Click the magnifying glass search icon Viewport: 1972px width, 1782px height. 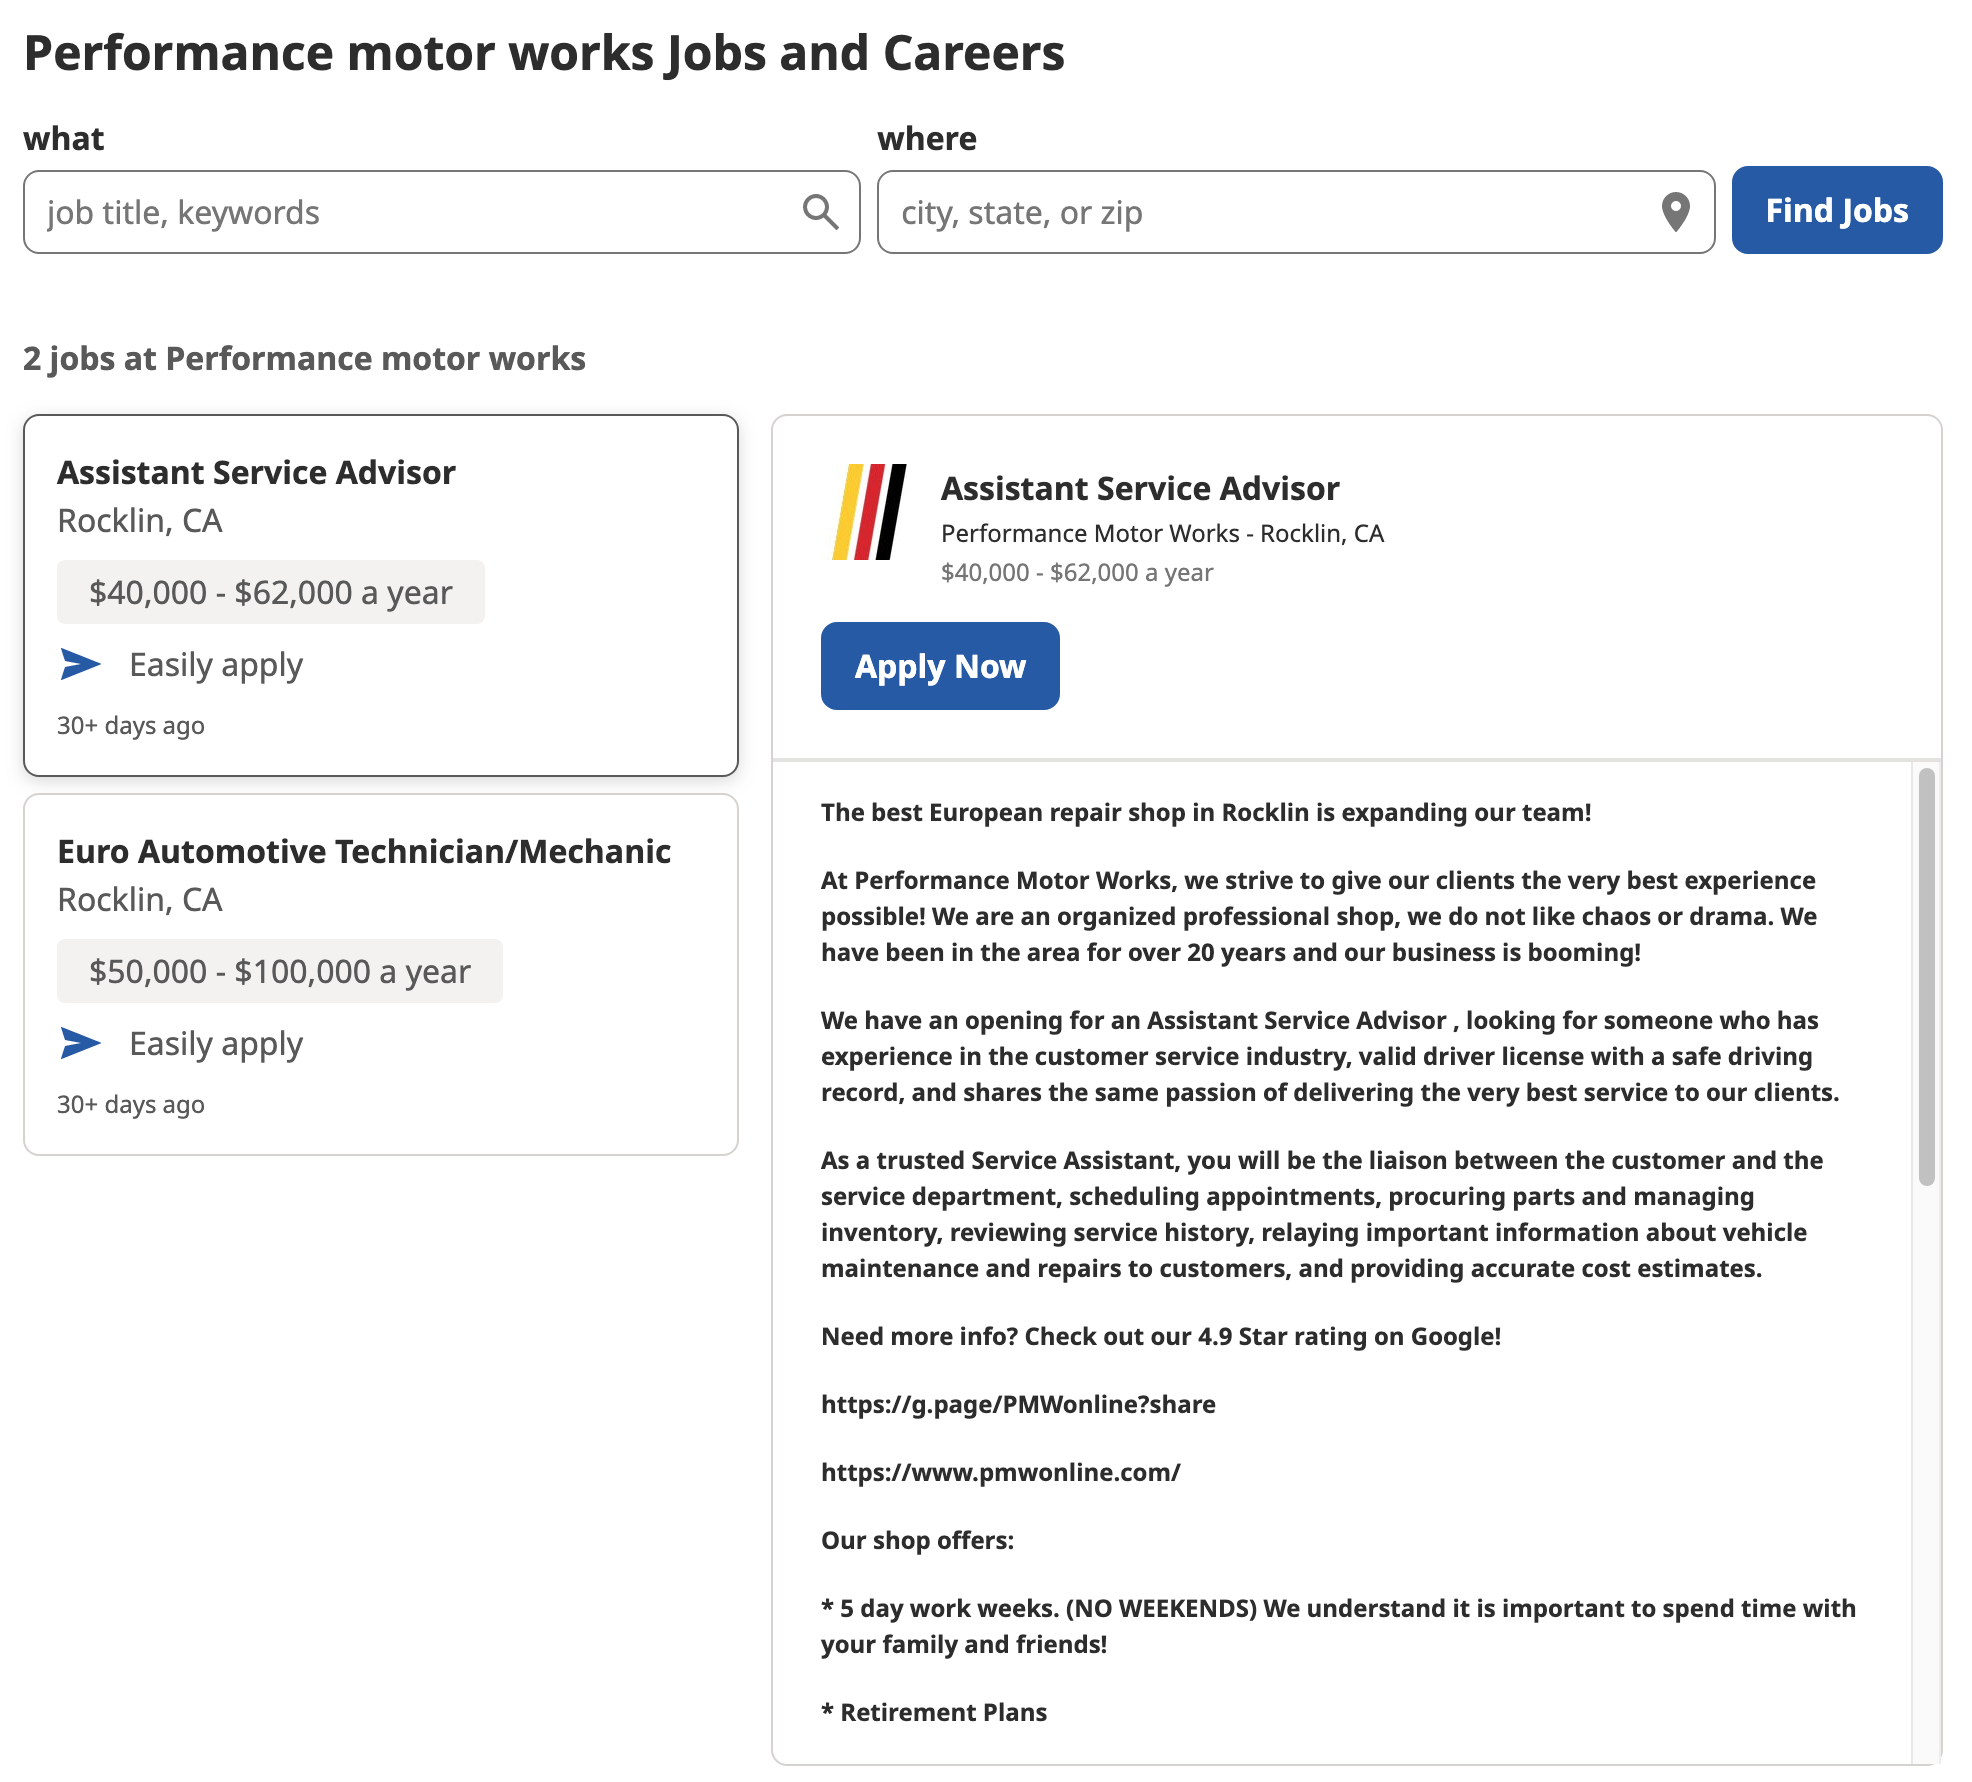point(820,212)
